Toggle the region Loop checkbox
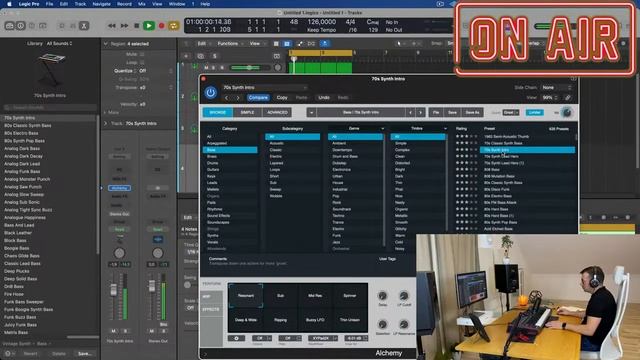Screen dimensions: 640x360 point(142,62)
